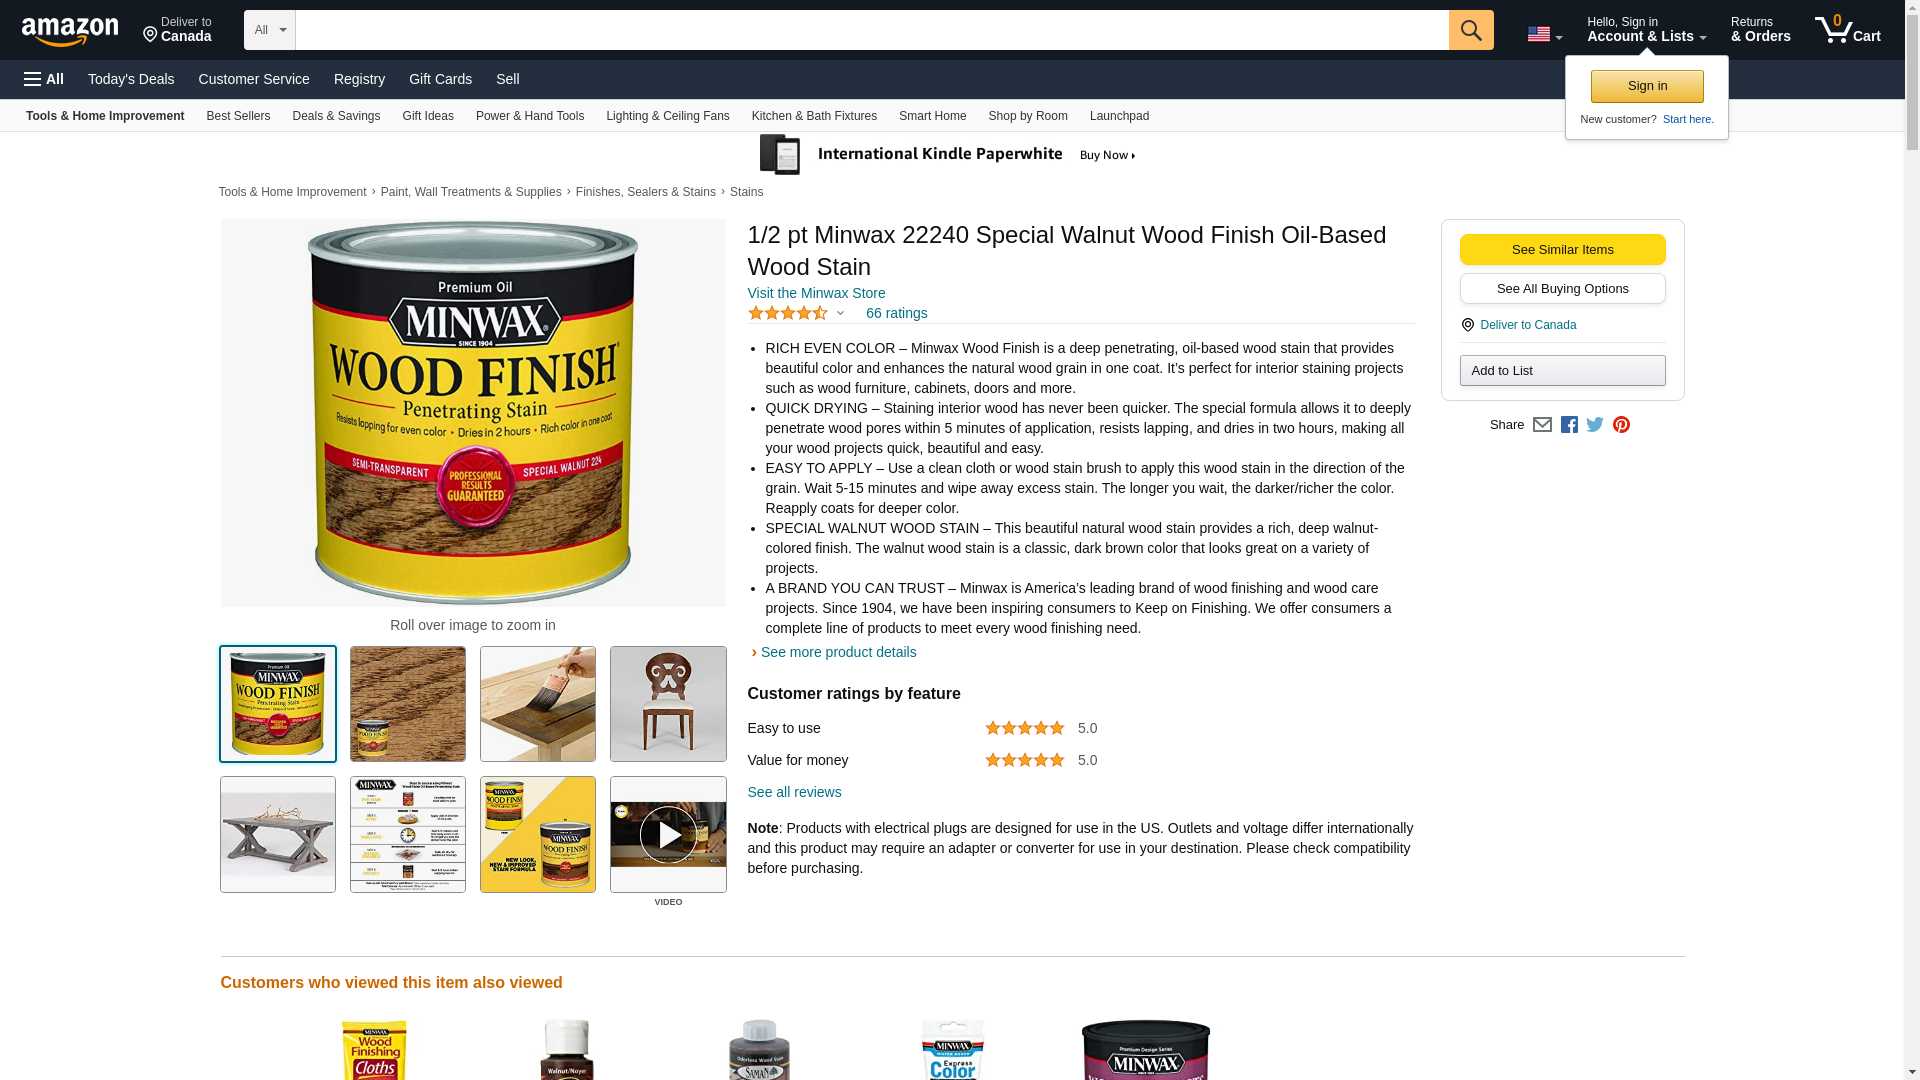Screen dimensions: 1920x1080
Task: Click the magnifying glass search button
Action: 1470,30
